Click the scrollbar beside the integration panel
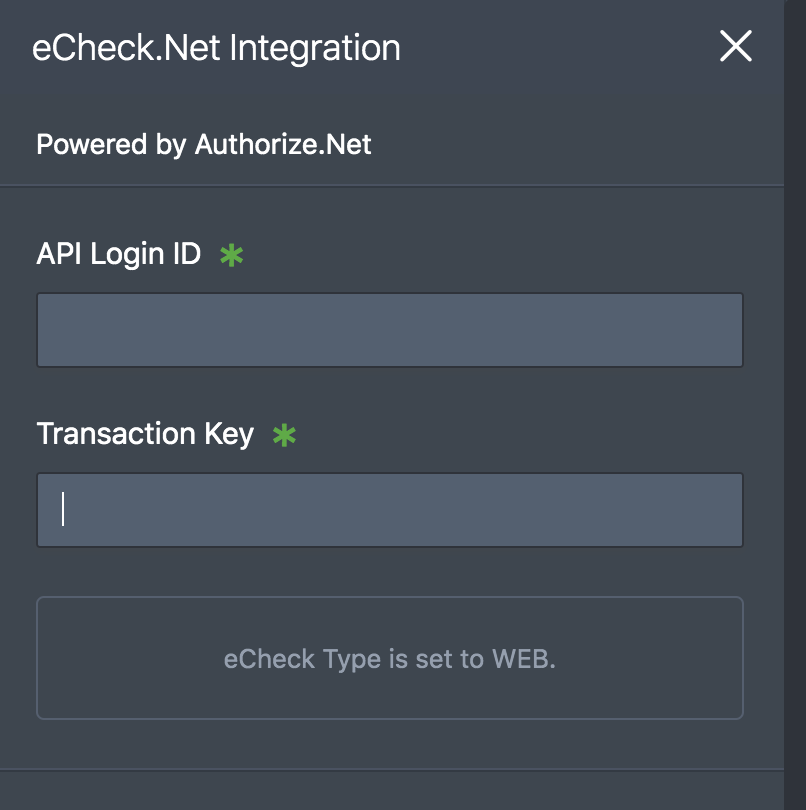This screenshot has height=810, width=806. (x=795, y=405)
